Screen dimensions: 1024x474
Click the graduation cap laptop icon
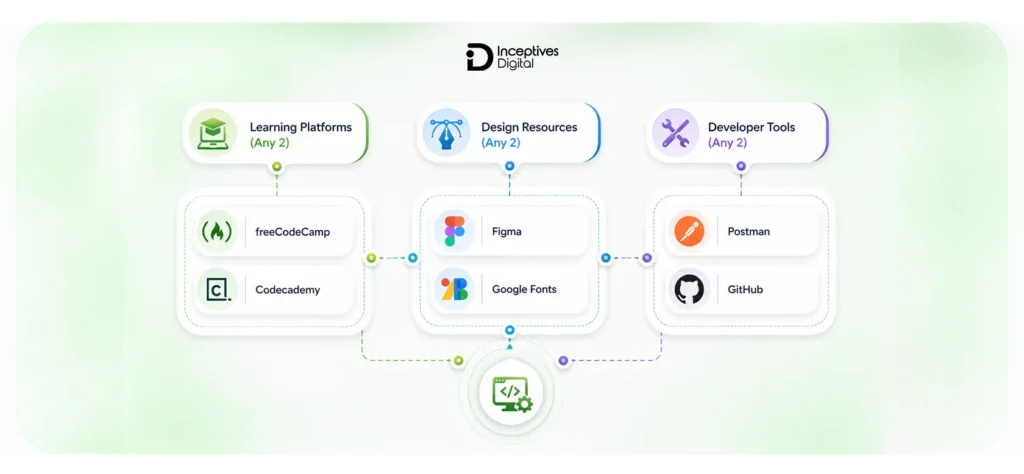(212, 133)
